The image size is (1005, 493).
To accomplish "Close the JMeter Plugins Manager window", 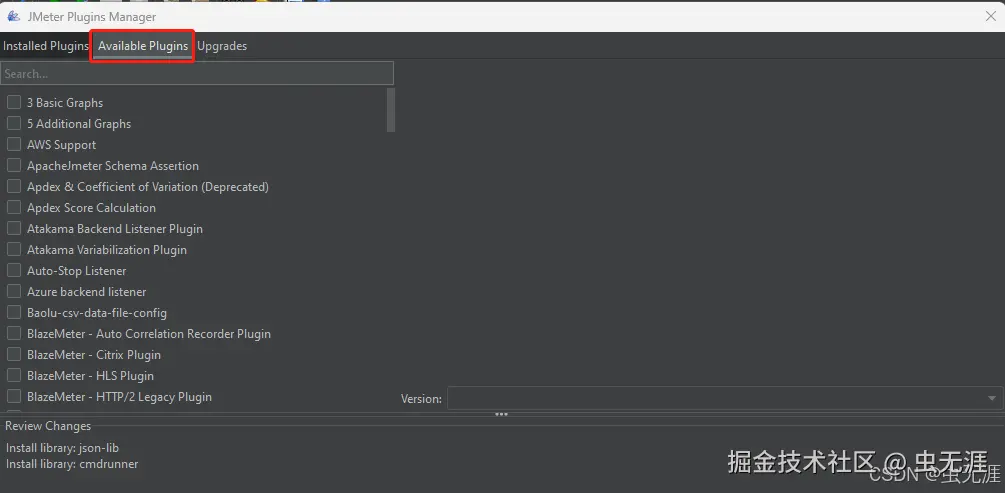I will click(990, 16).
